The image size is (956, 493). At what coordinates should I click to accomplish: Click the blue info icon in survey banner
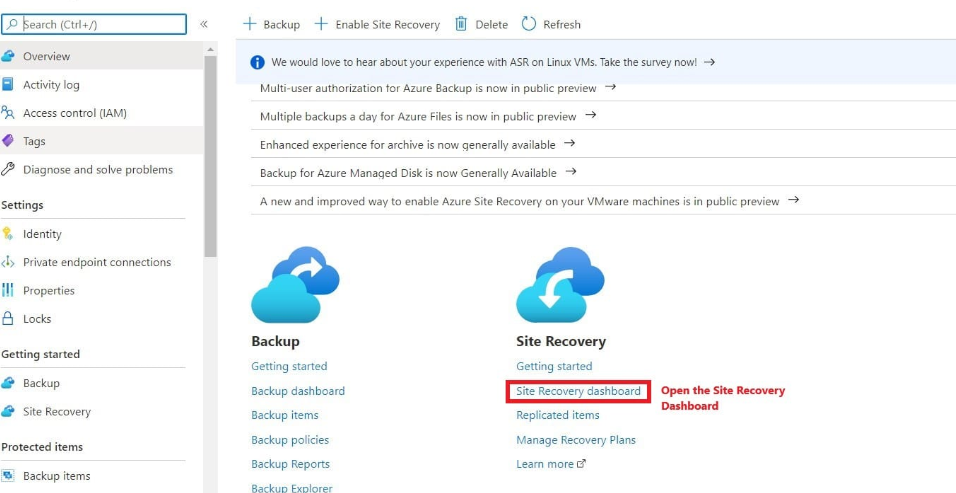click(258, 62)
